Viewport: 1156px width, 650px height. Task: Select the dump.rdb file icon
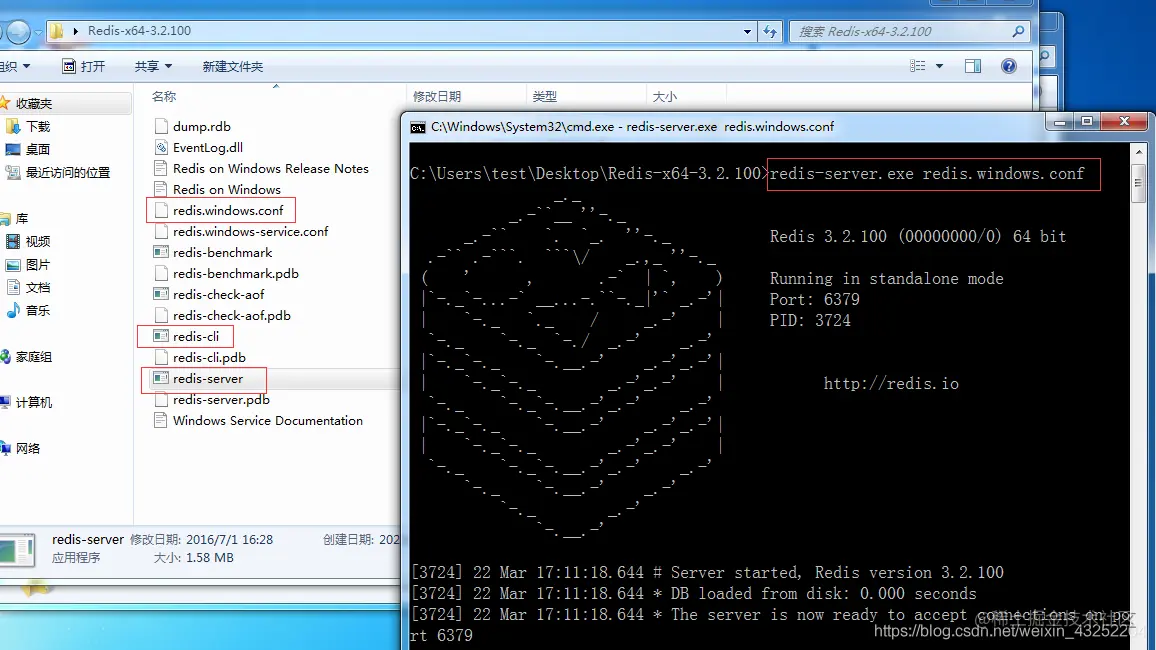tap(161, 126)
